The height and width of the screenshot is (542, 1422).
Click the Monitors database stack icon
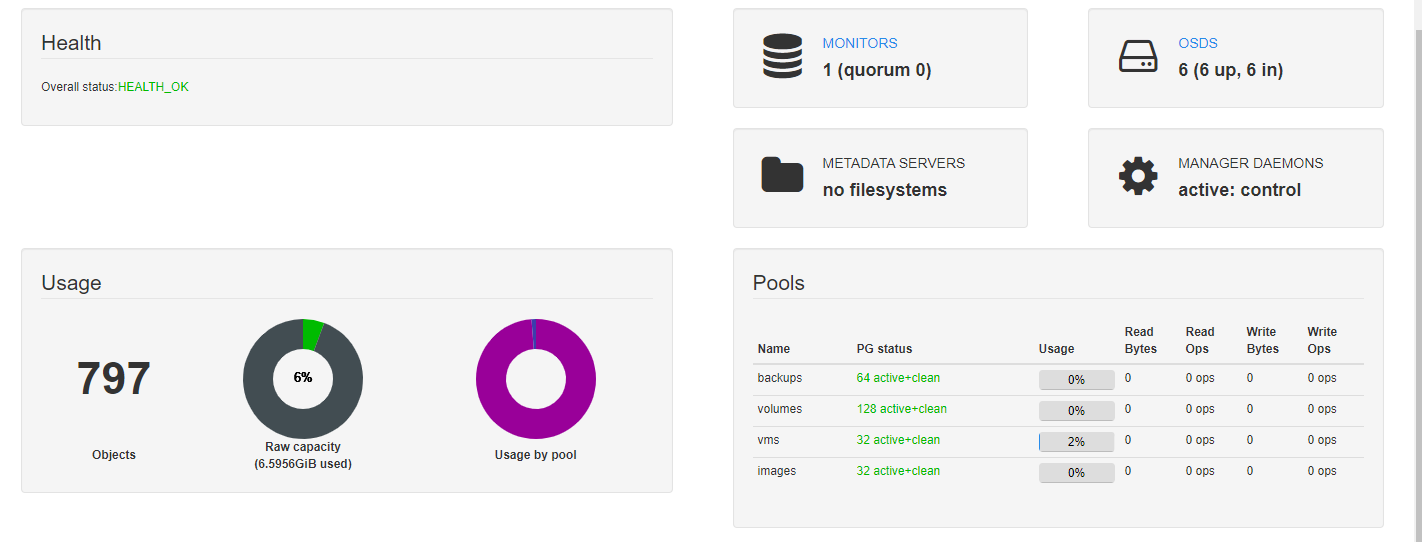782,56
